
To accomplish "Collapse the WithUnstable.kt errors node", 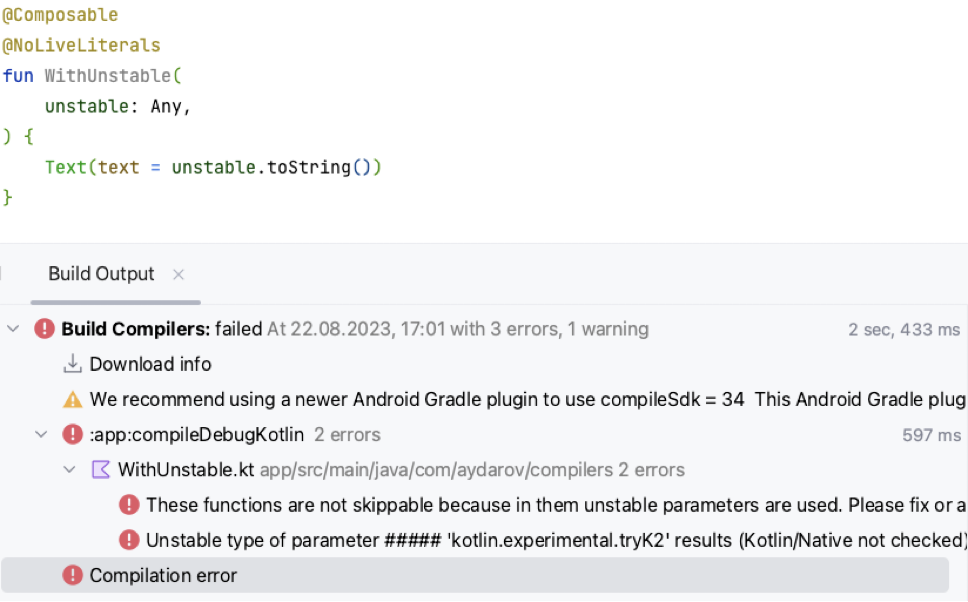I will pos(69,470).
